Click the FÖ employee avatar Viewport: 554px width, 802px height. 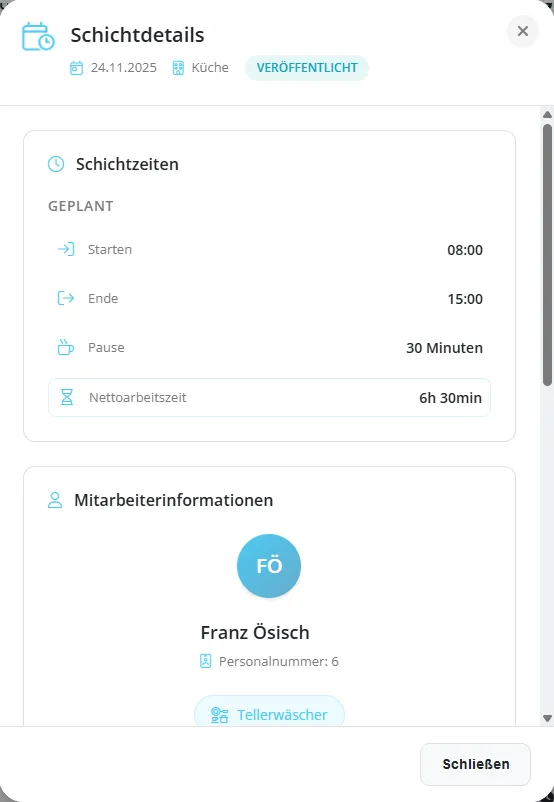pos(269,566)
